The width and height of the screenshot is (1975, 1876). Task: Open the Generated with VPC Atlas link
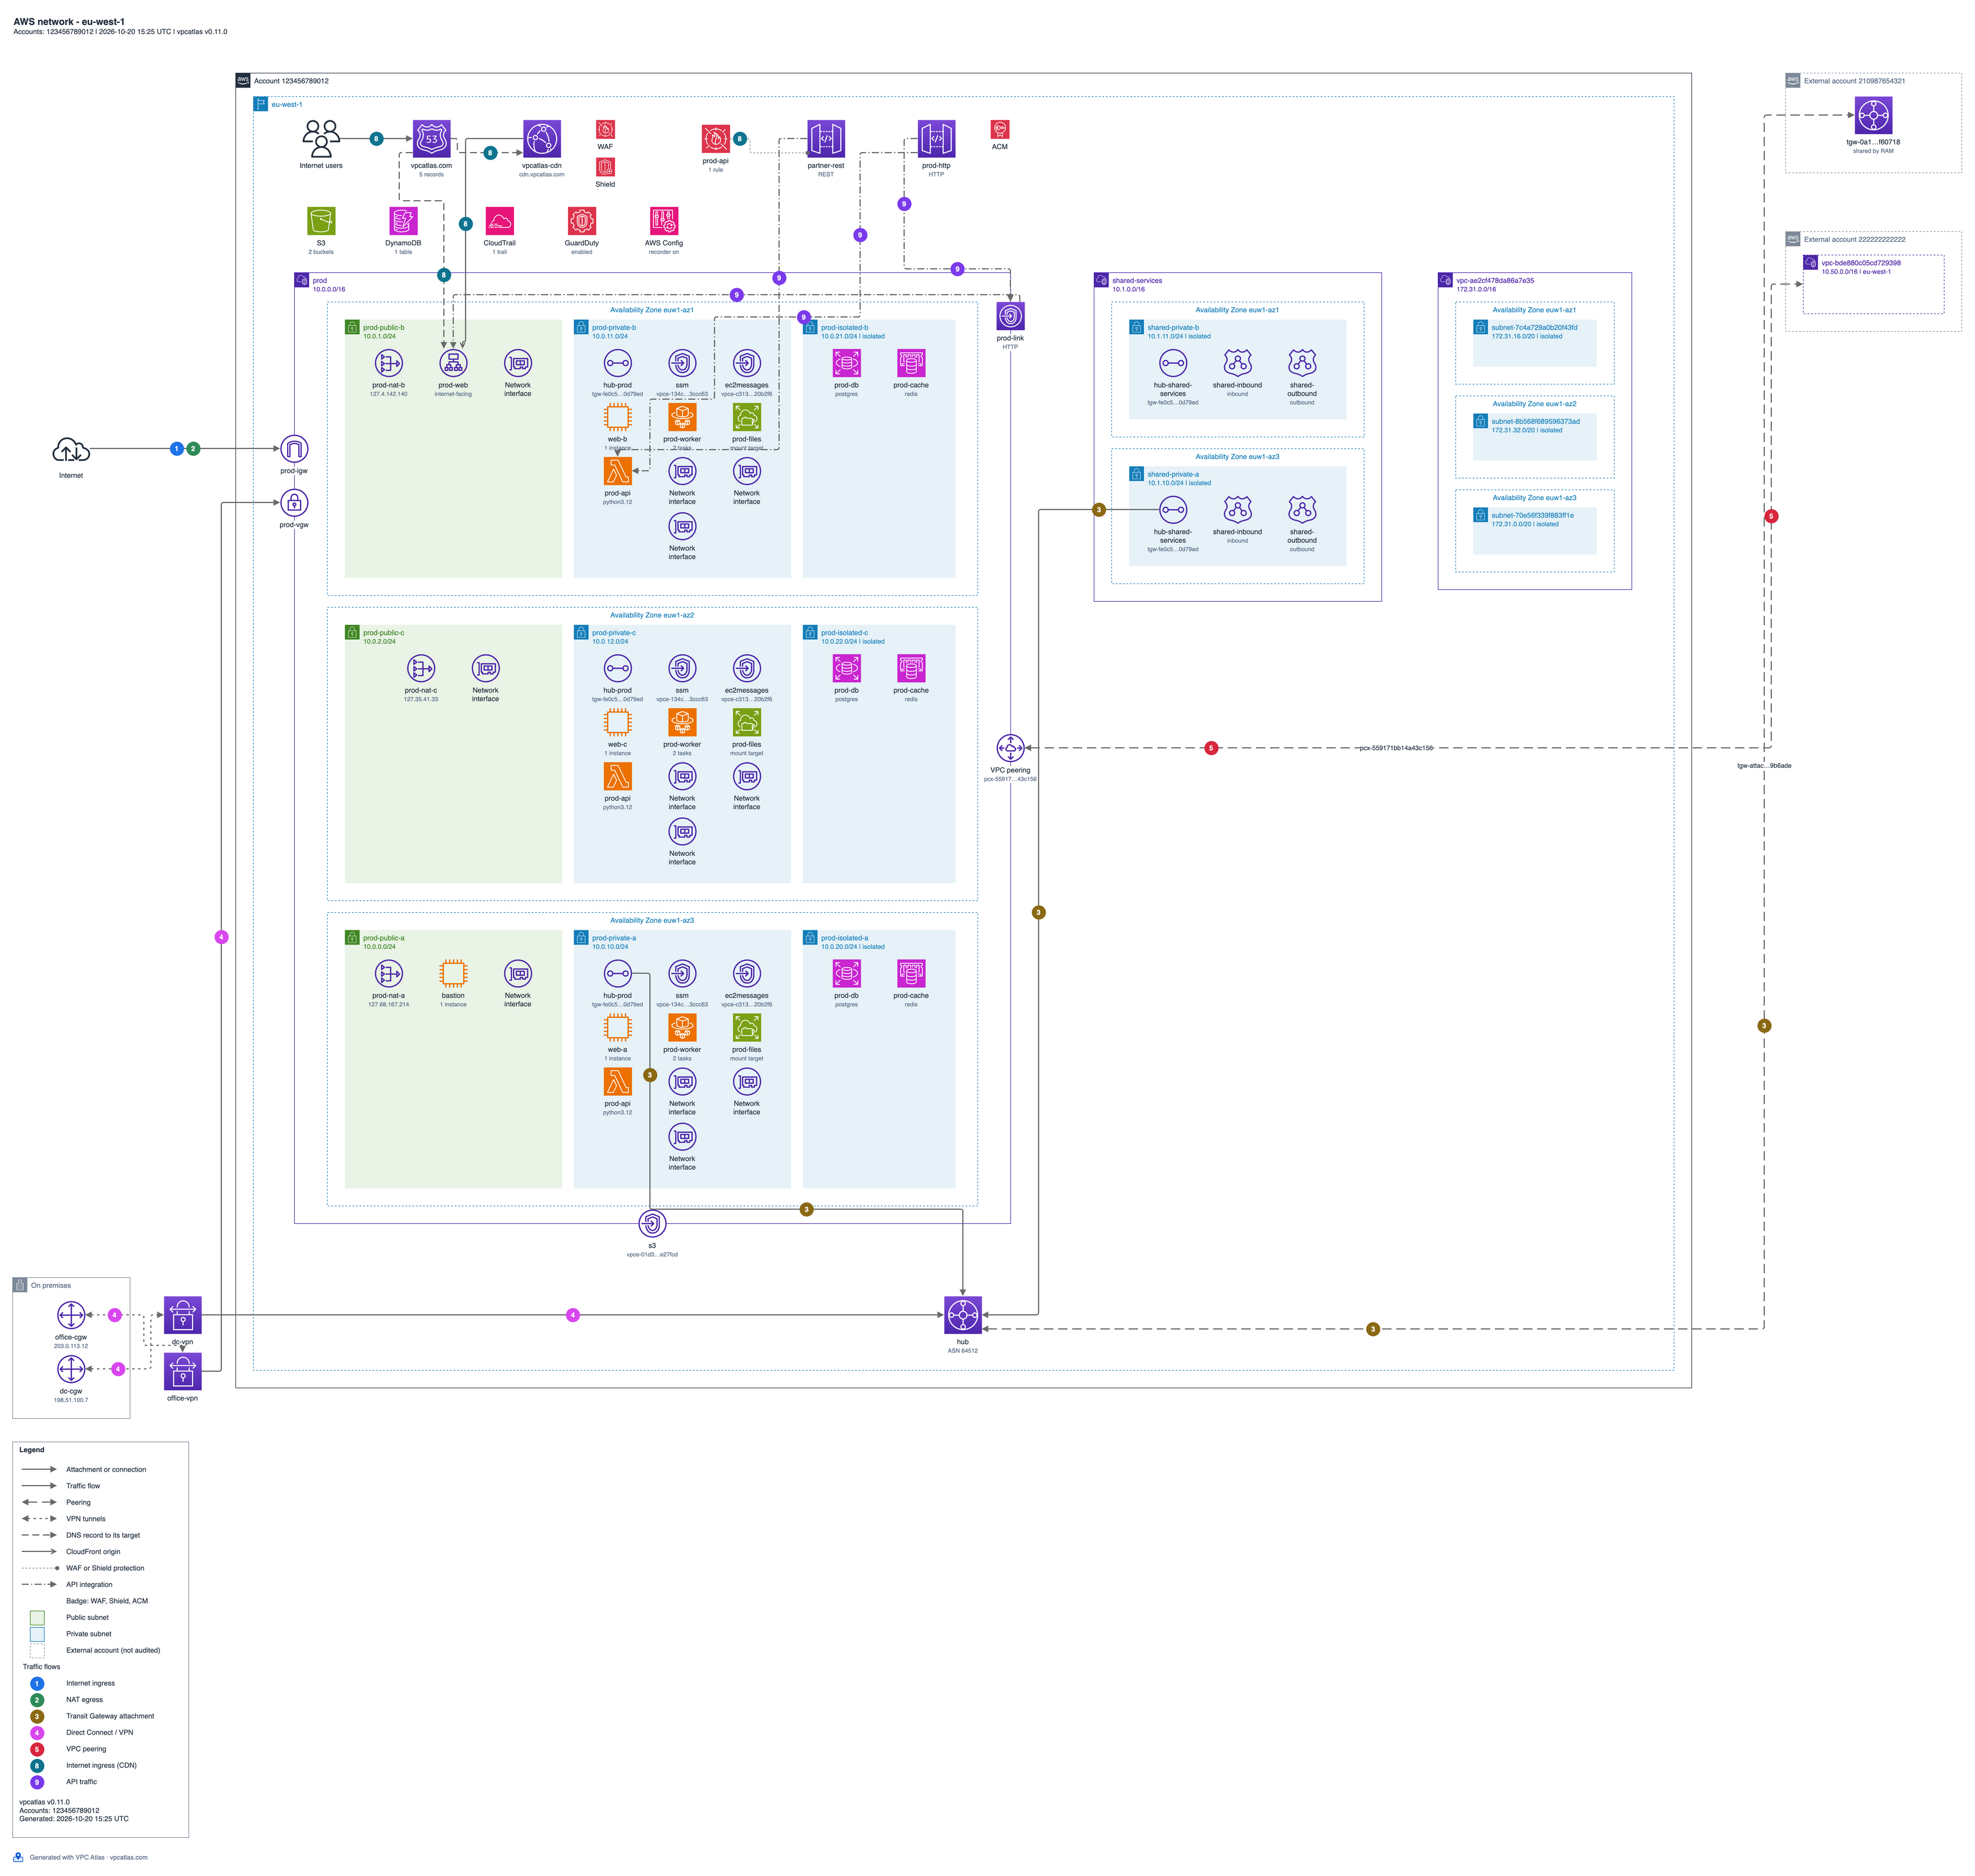(x=88, y=1858)
